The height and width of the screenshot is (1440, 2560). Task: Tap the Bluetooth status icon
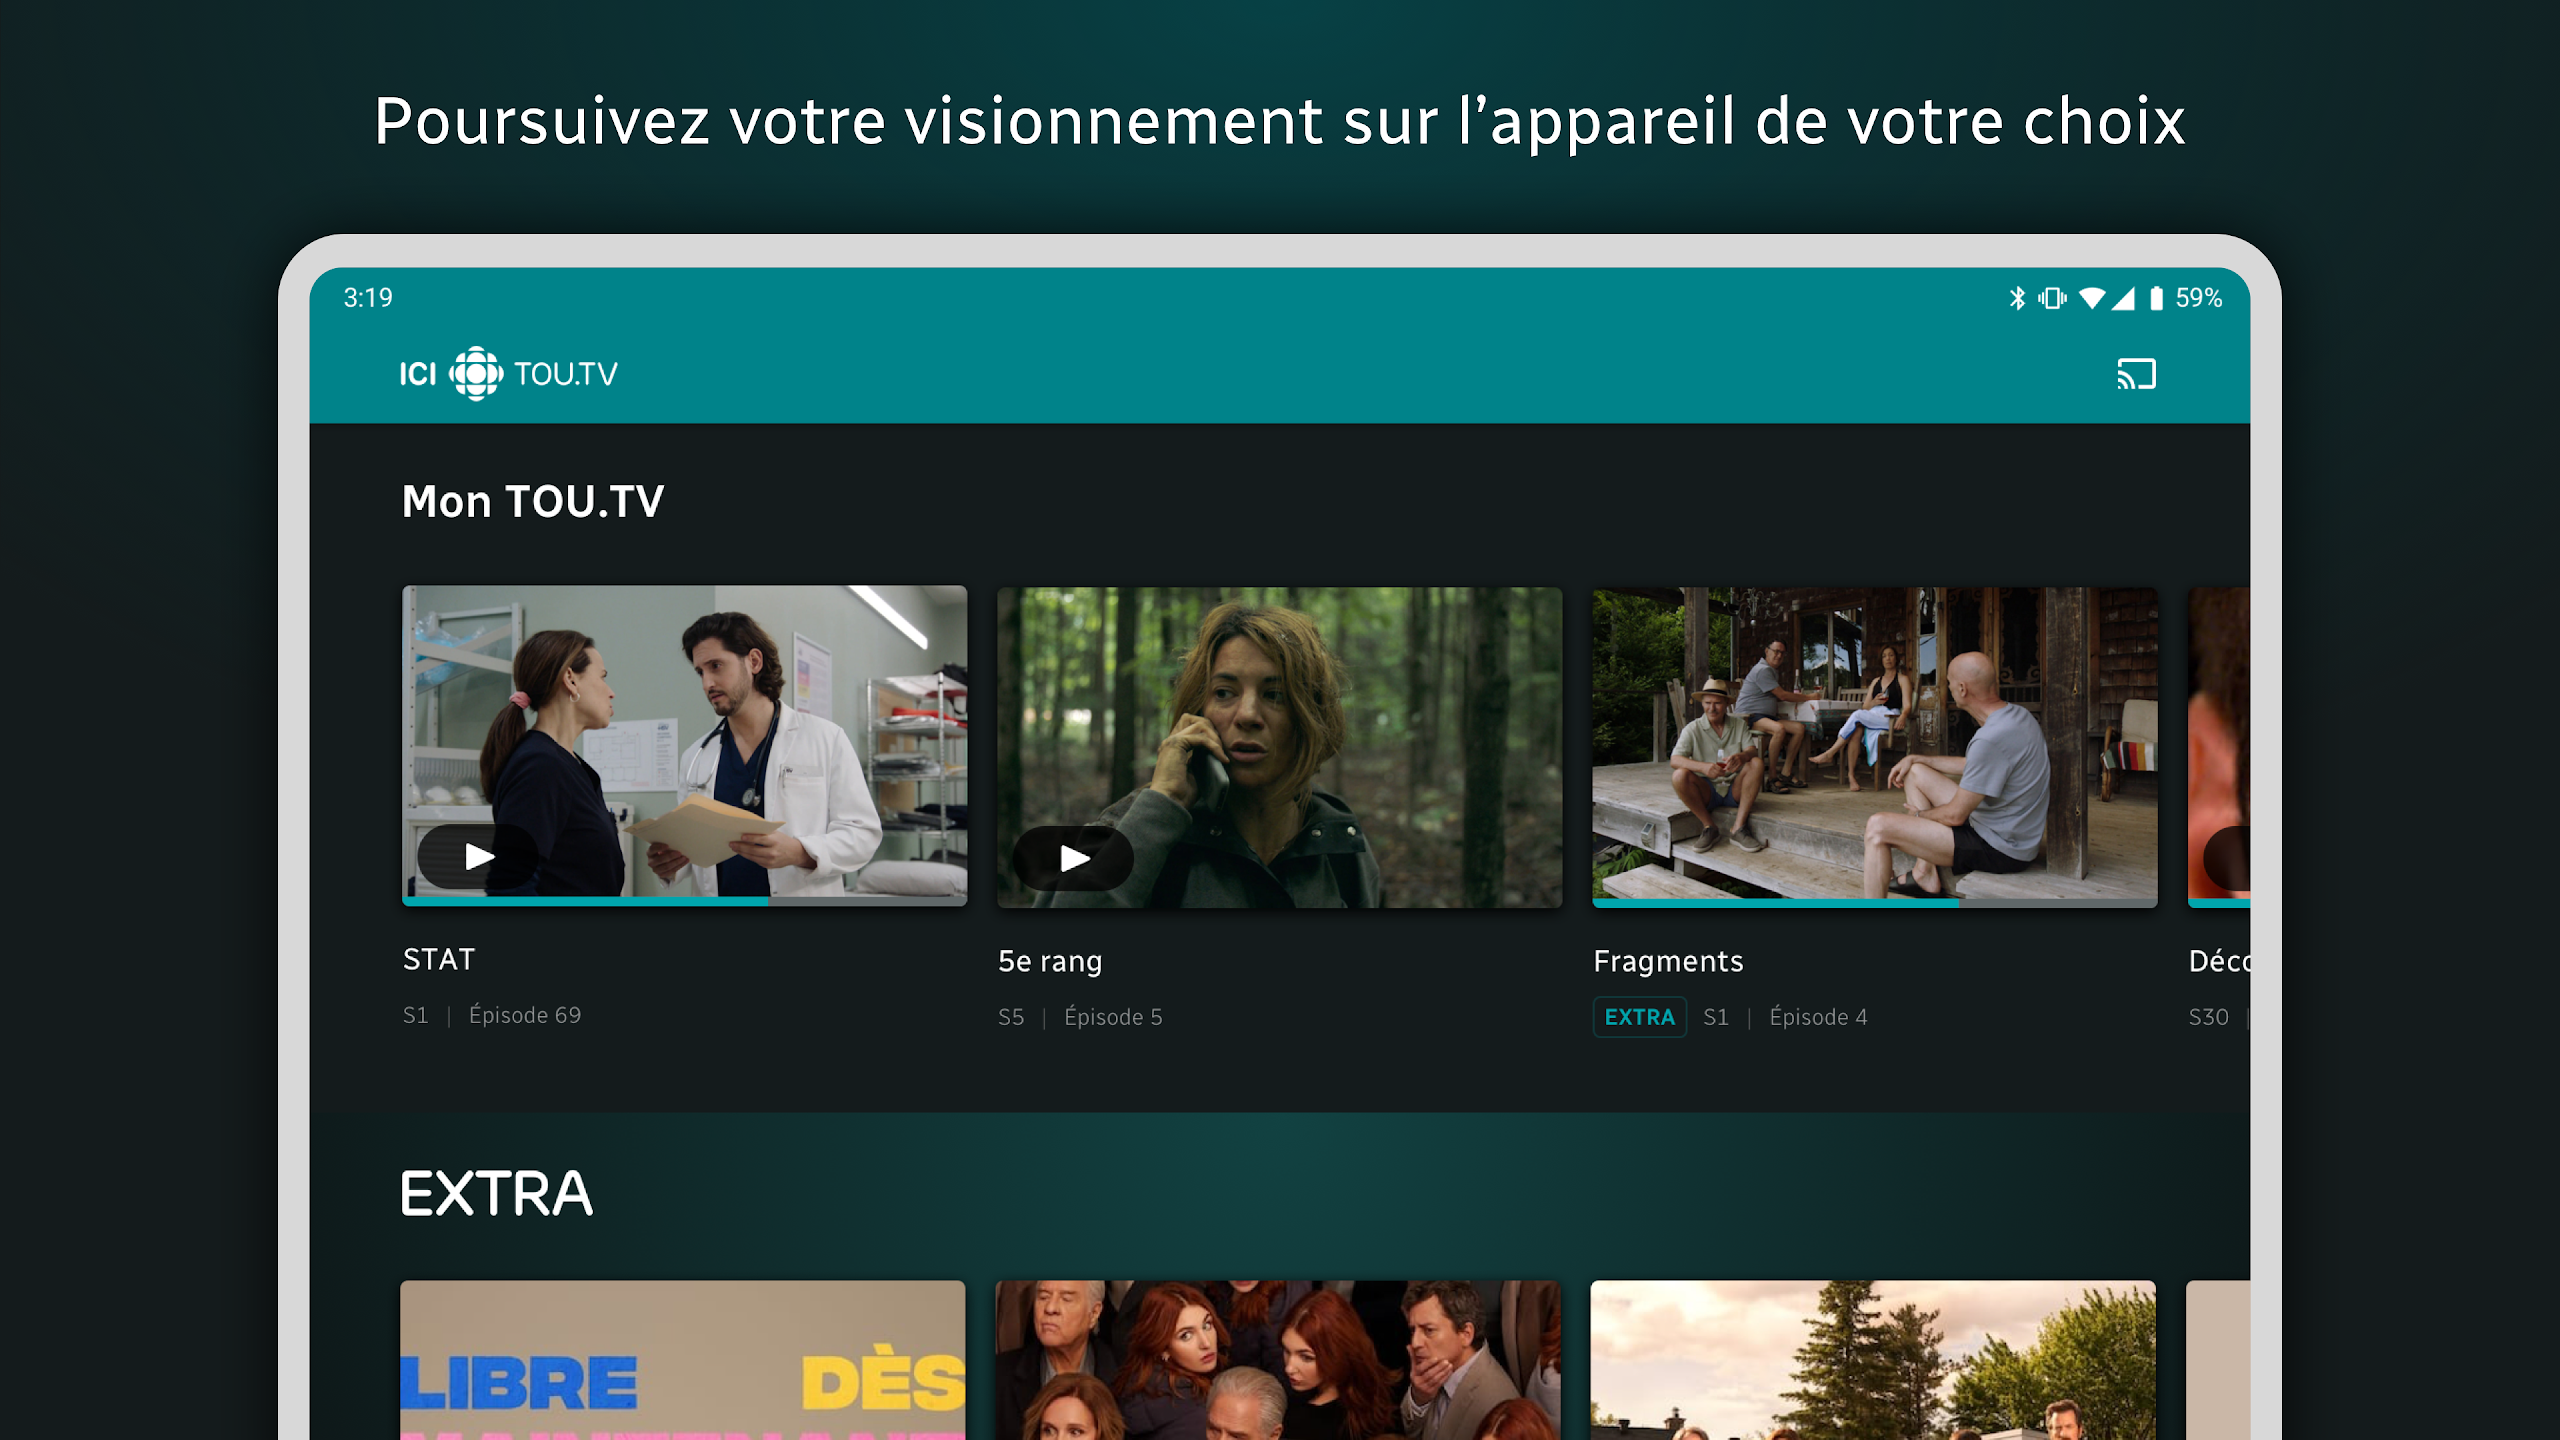(x=2017, y=298)
